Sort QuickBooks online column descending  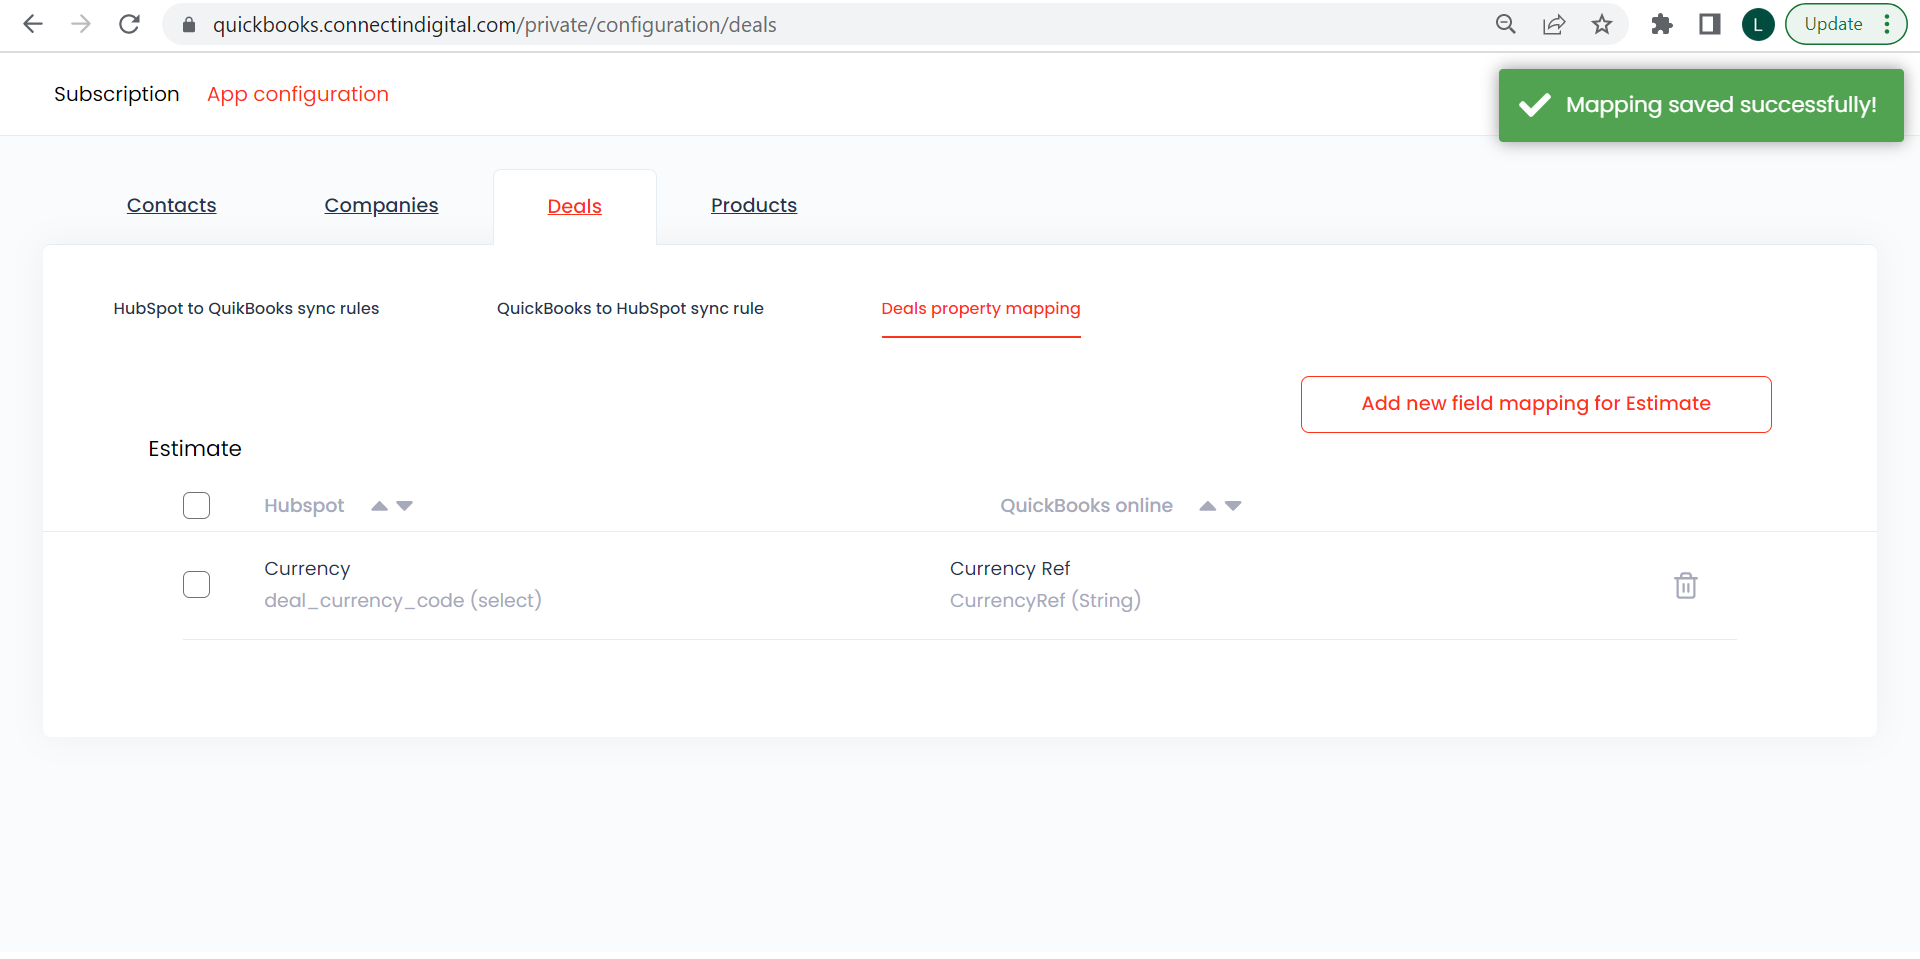(1234, 506)
